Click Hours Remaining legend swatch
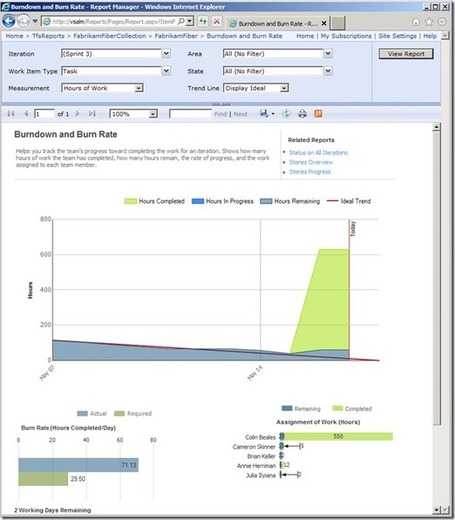Viewport: 455px width, 520px height. (x=266, y=201)
